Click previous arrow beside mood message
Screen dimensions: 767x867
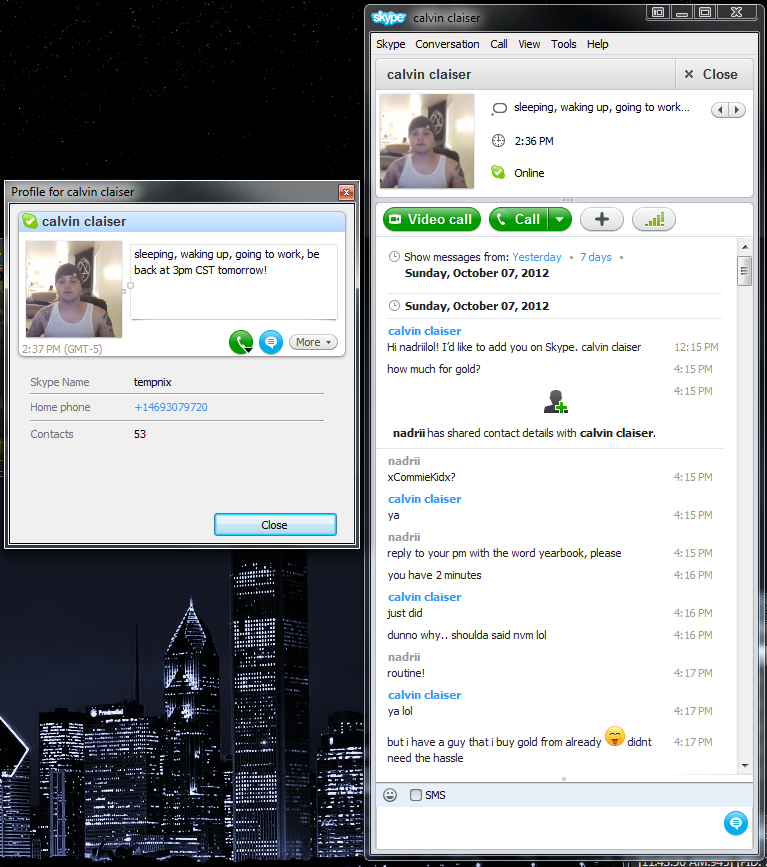coord(720,109)
